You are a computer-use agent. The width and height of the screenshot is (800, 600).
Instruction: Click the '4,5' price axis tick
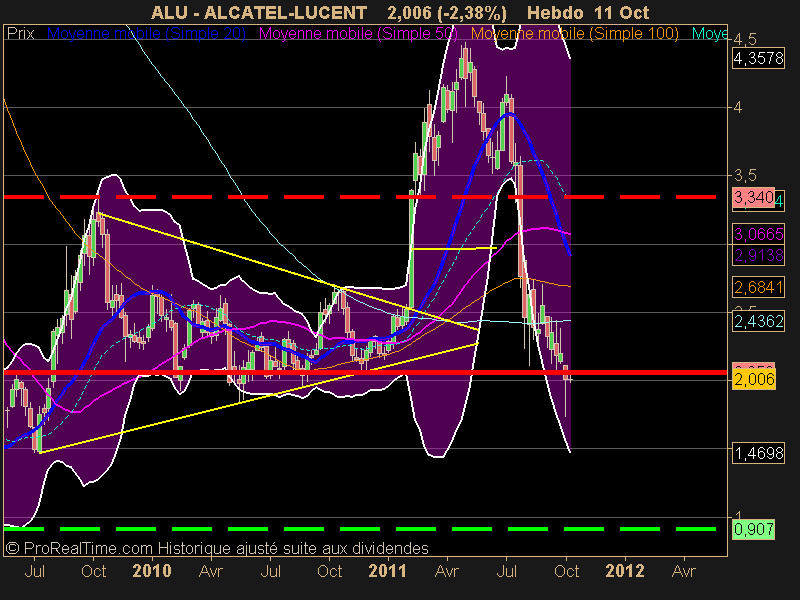pos(745,39)
